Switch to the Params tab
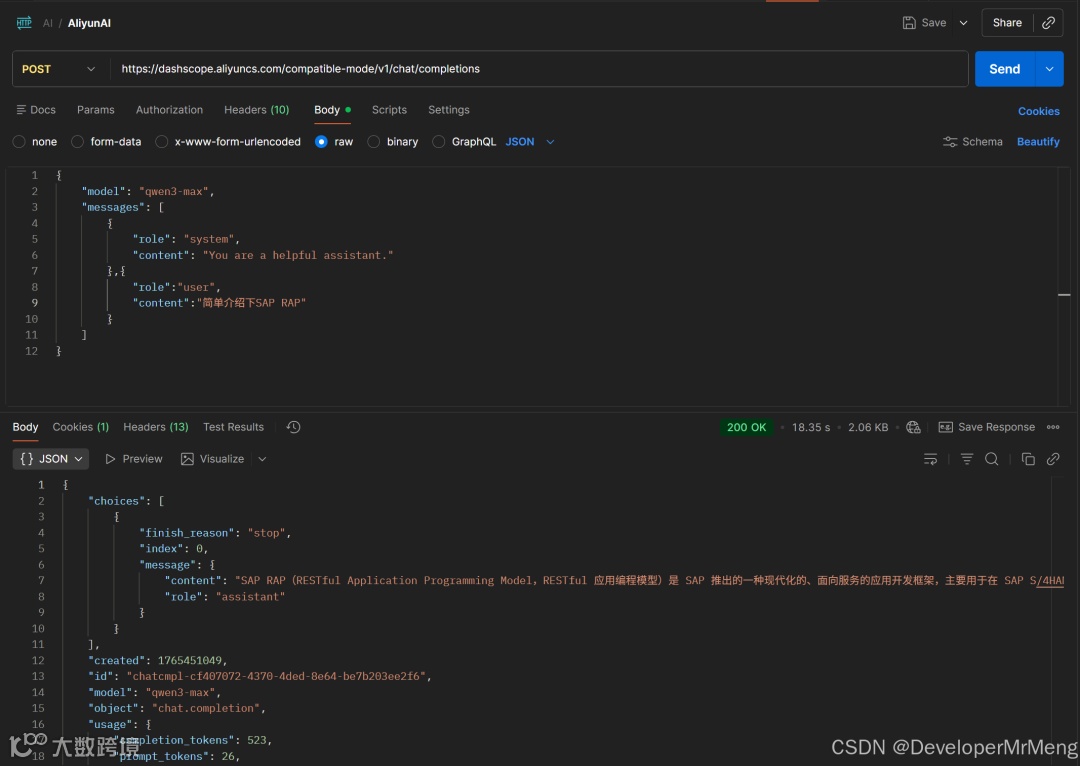 pyautogui.click(x=96, y=110)
